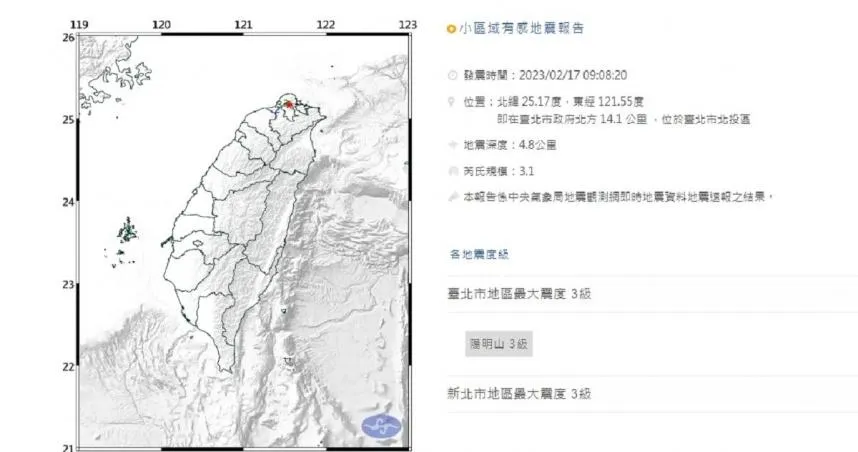Click the 小區域有感地震報告 title
This screenshot has width=858, height=452.
(515, 29)
